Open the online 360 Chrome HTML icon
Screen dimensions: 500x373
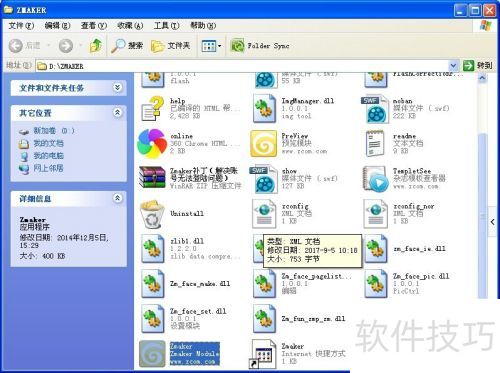[152, 144]
